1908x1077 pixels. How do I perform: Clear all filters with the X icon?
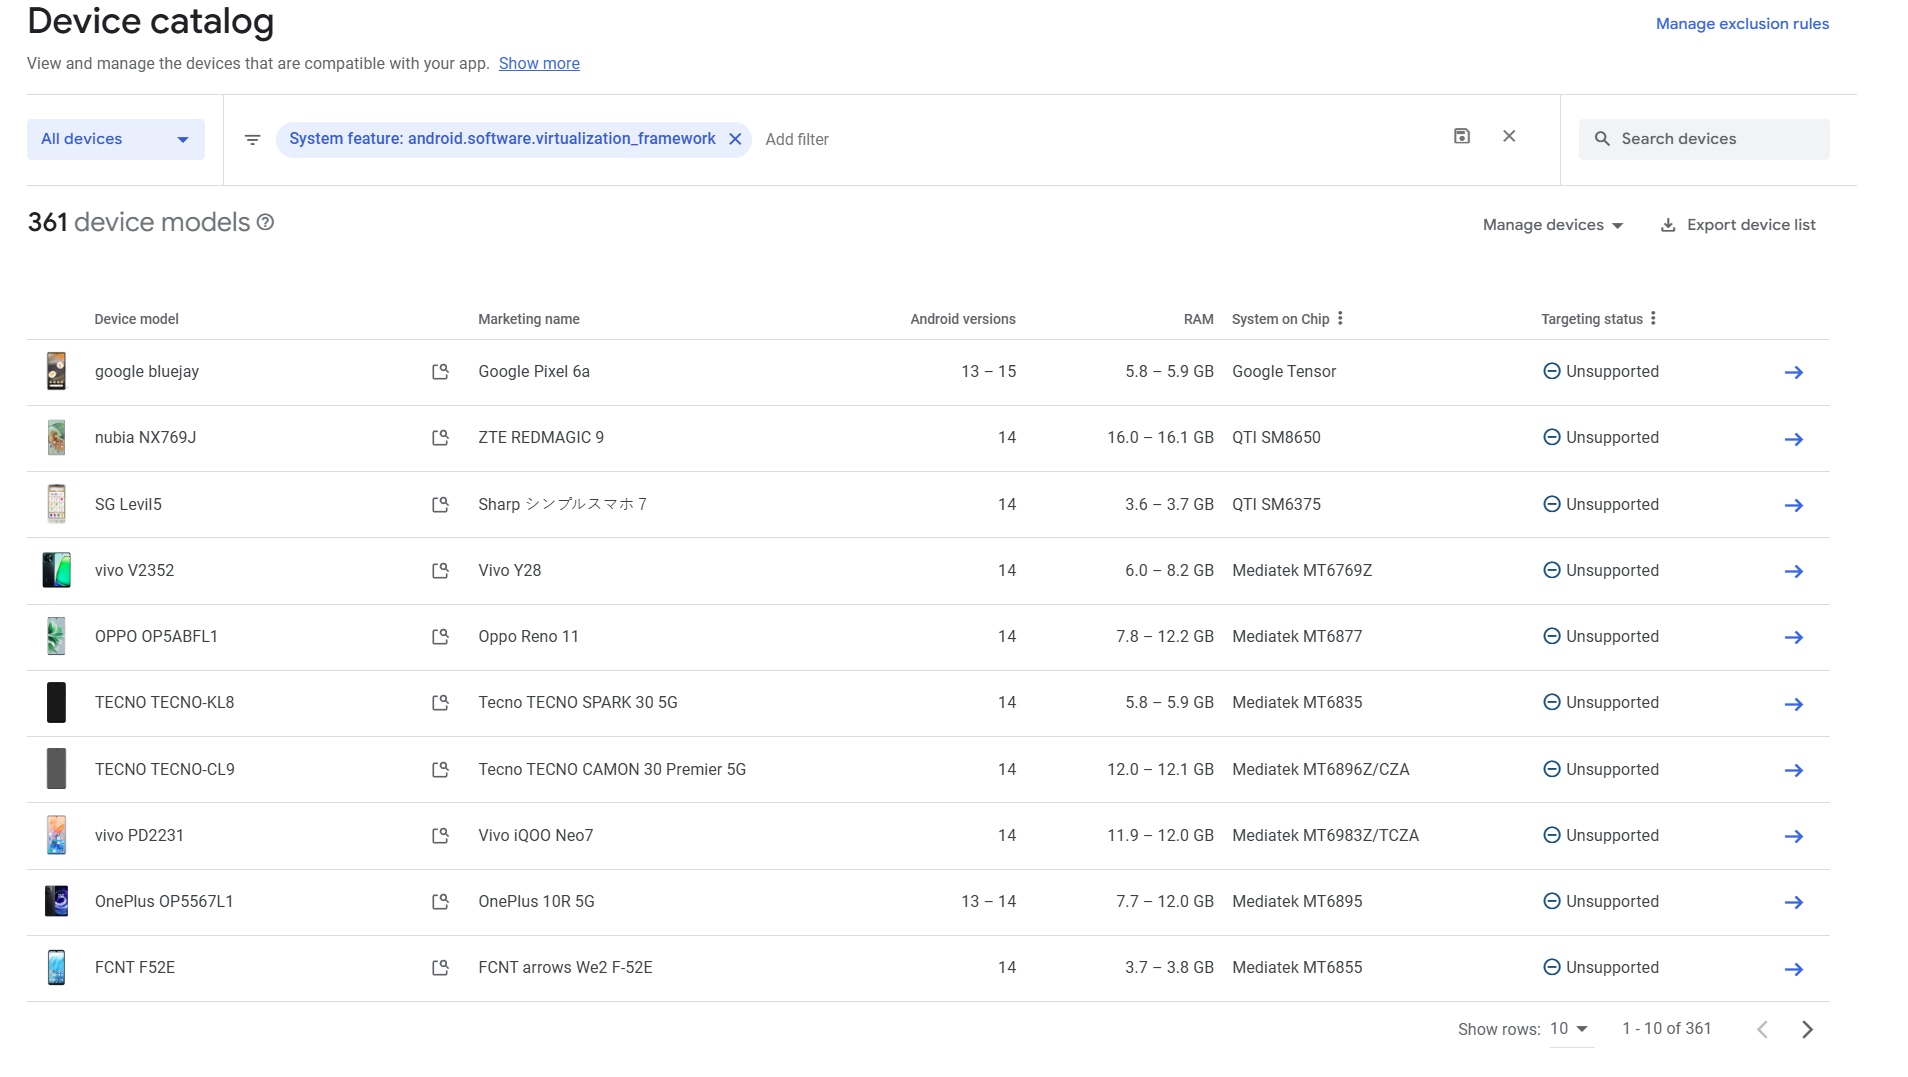pos(1509,136)
